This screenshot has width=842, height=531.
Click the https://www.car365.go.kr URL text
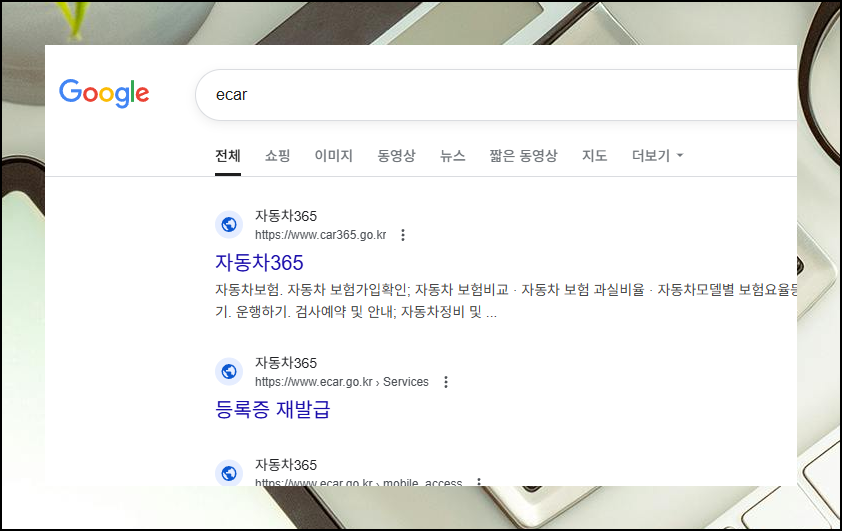click(321, 235)
